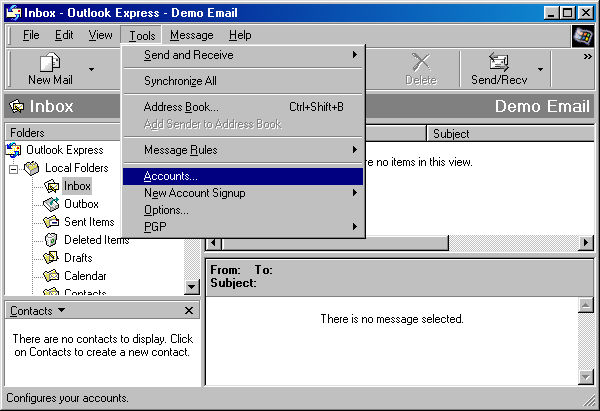Click the Sent Items folder icon
This screenshot has height=411, width=600.
(x=51, y=222)
